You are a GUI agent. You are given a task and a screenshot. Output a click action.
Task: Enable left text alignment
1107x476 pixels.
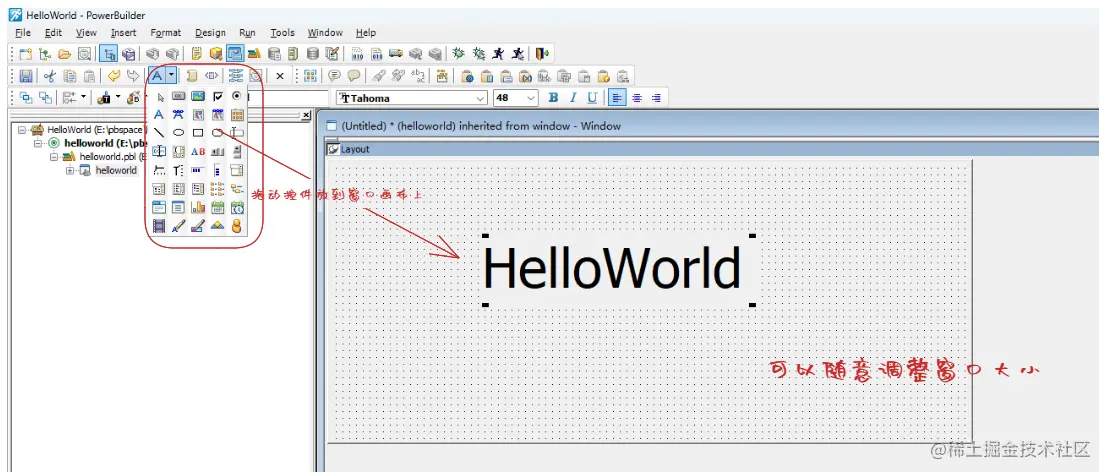click(617, 97)
